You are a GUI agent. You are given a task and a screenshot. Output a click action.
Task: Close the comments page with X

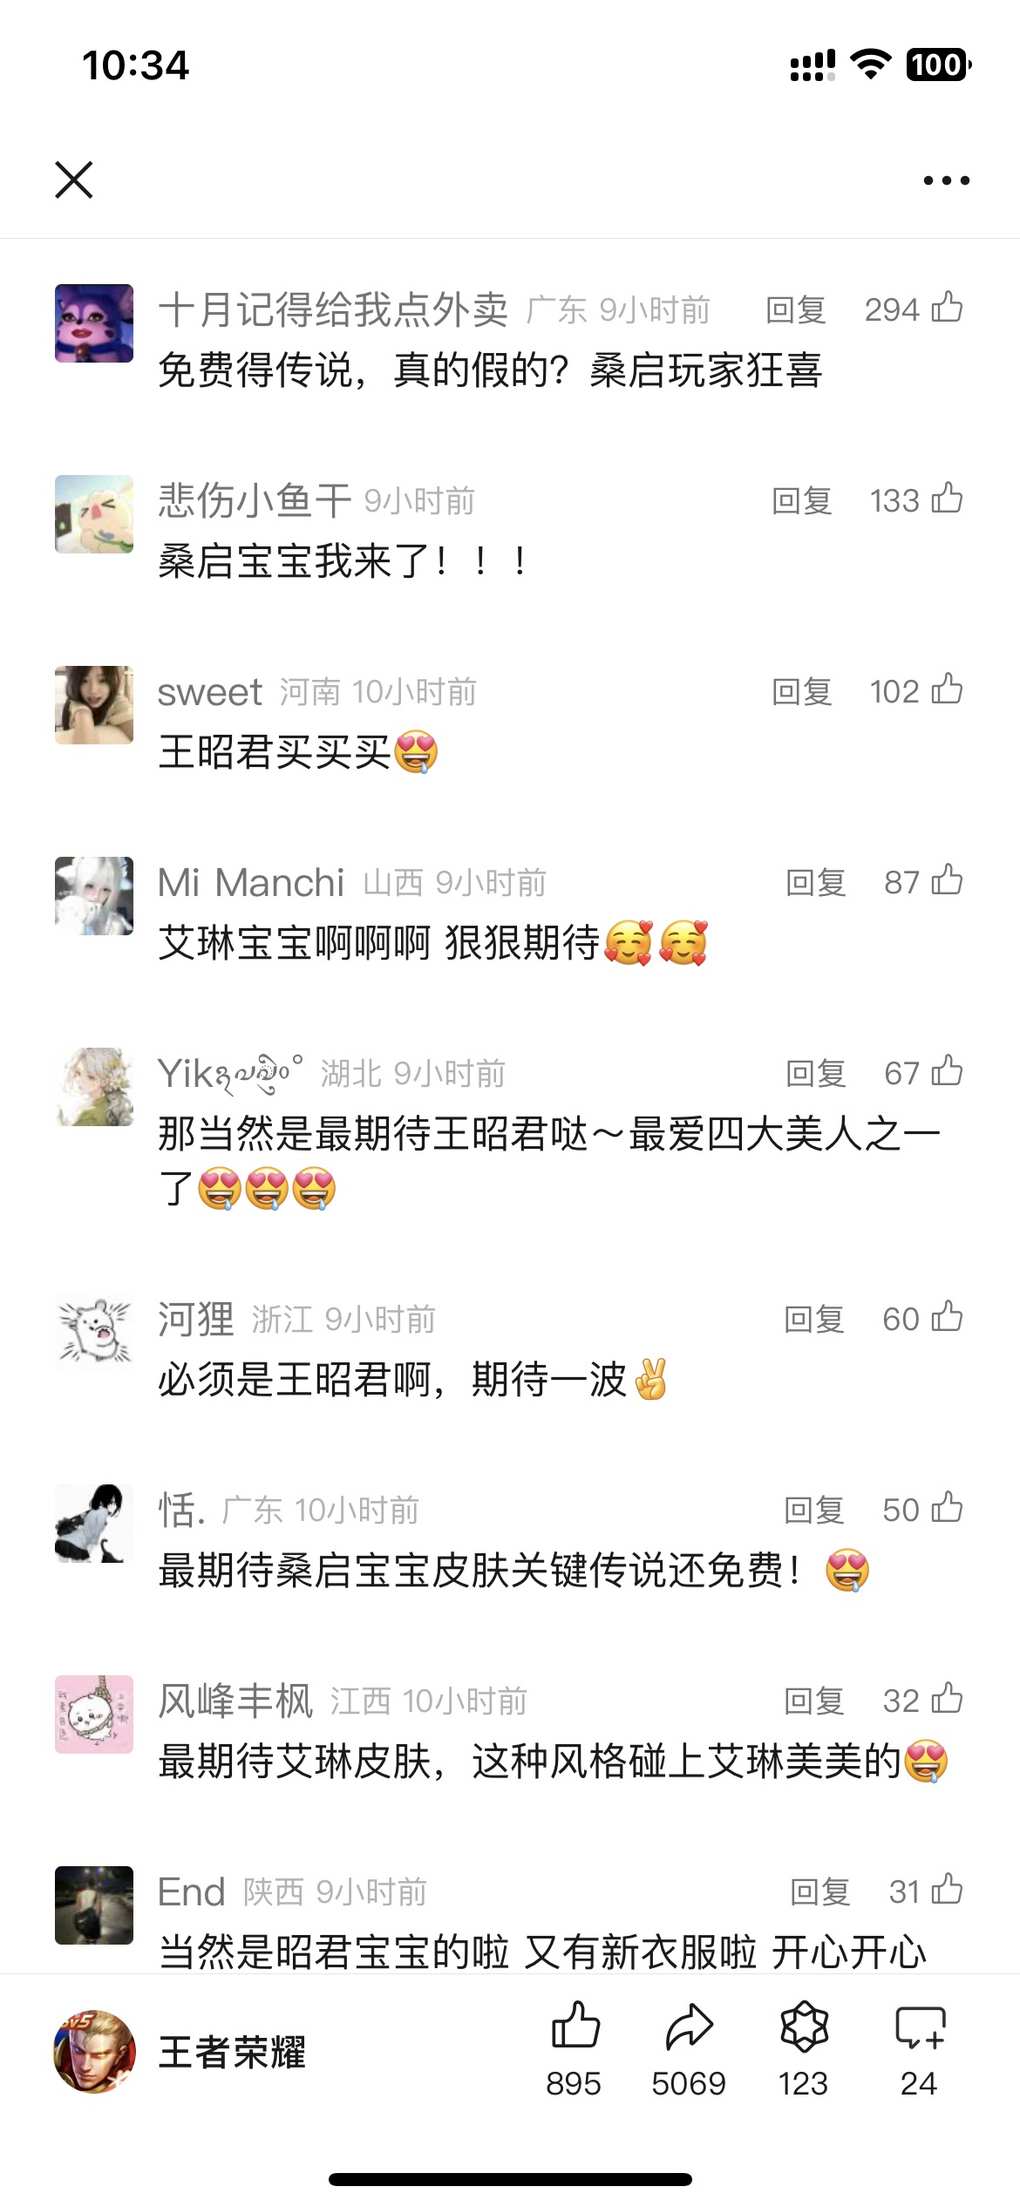[74, 180]
